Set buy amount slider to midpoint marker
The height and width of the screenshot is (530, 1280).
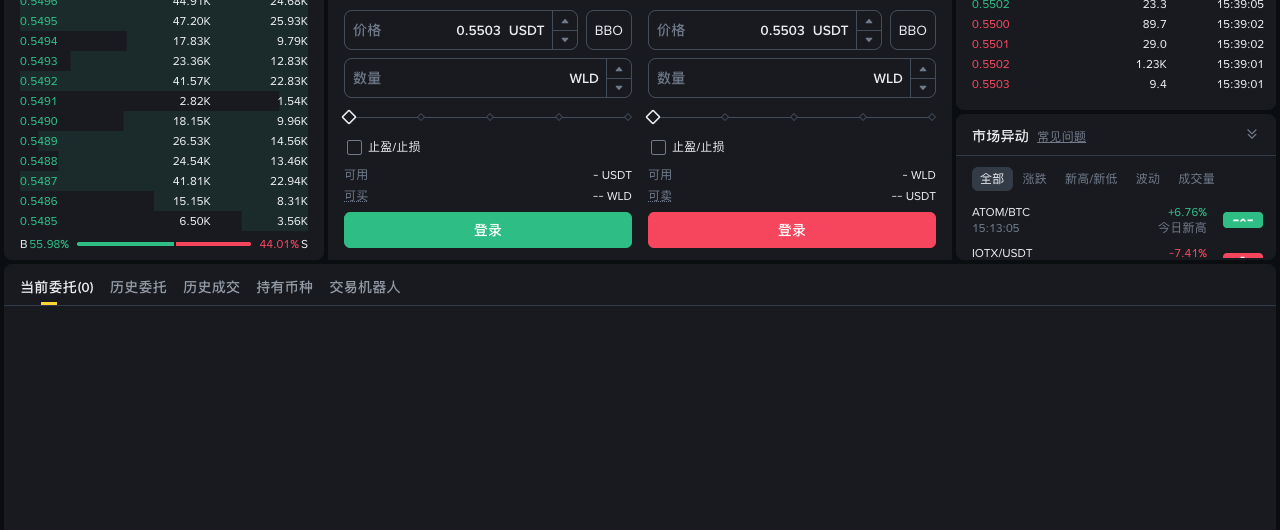click(x=490, y=117)
